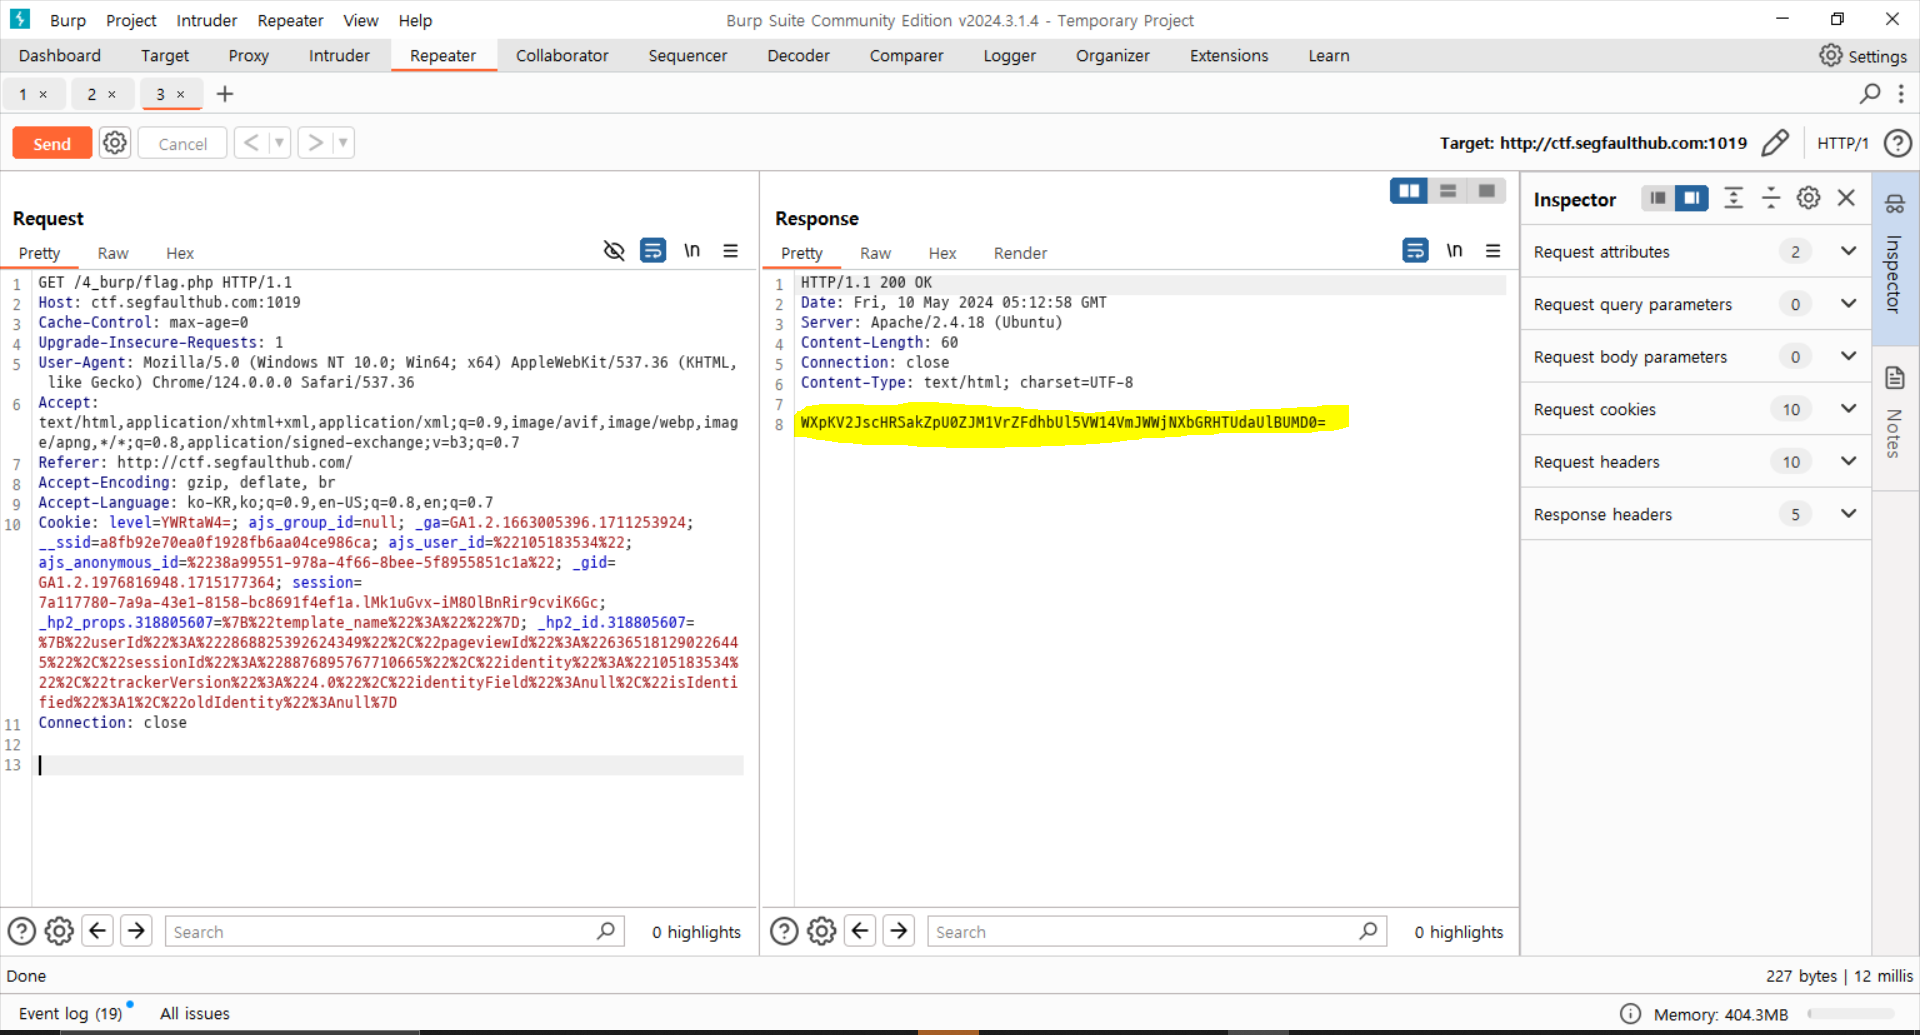Open the Settings gear in top bar
This screenshot has height=1035, width=1920.
pyautogui.click(x=1830, y=55)
